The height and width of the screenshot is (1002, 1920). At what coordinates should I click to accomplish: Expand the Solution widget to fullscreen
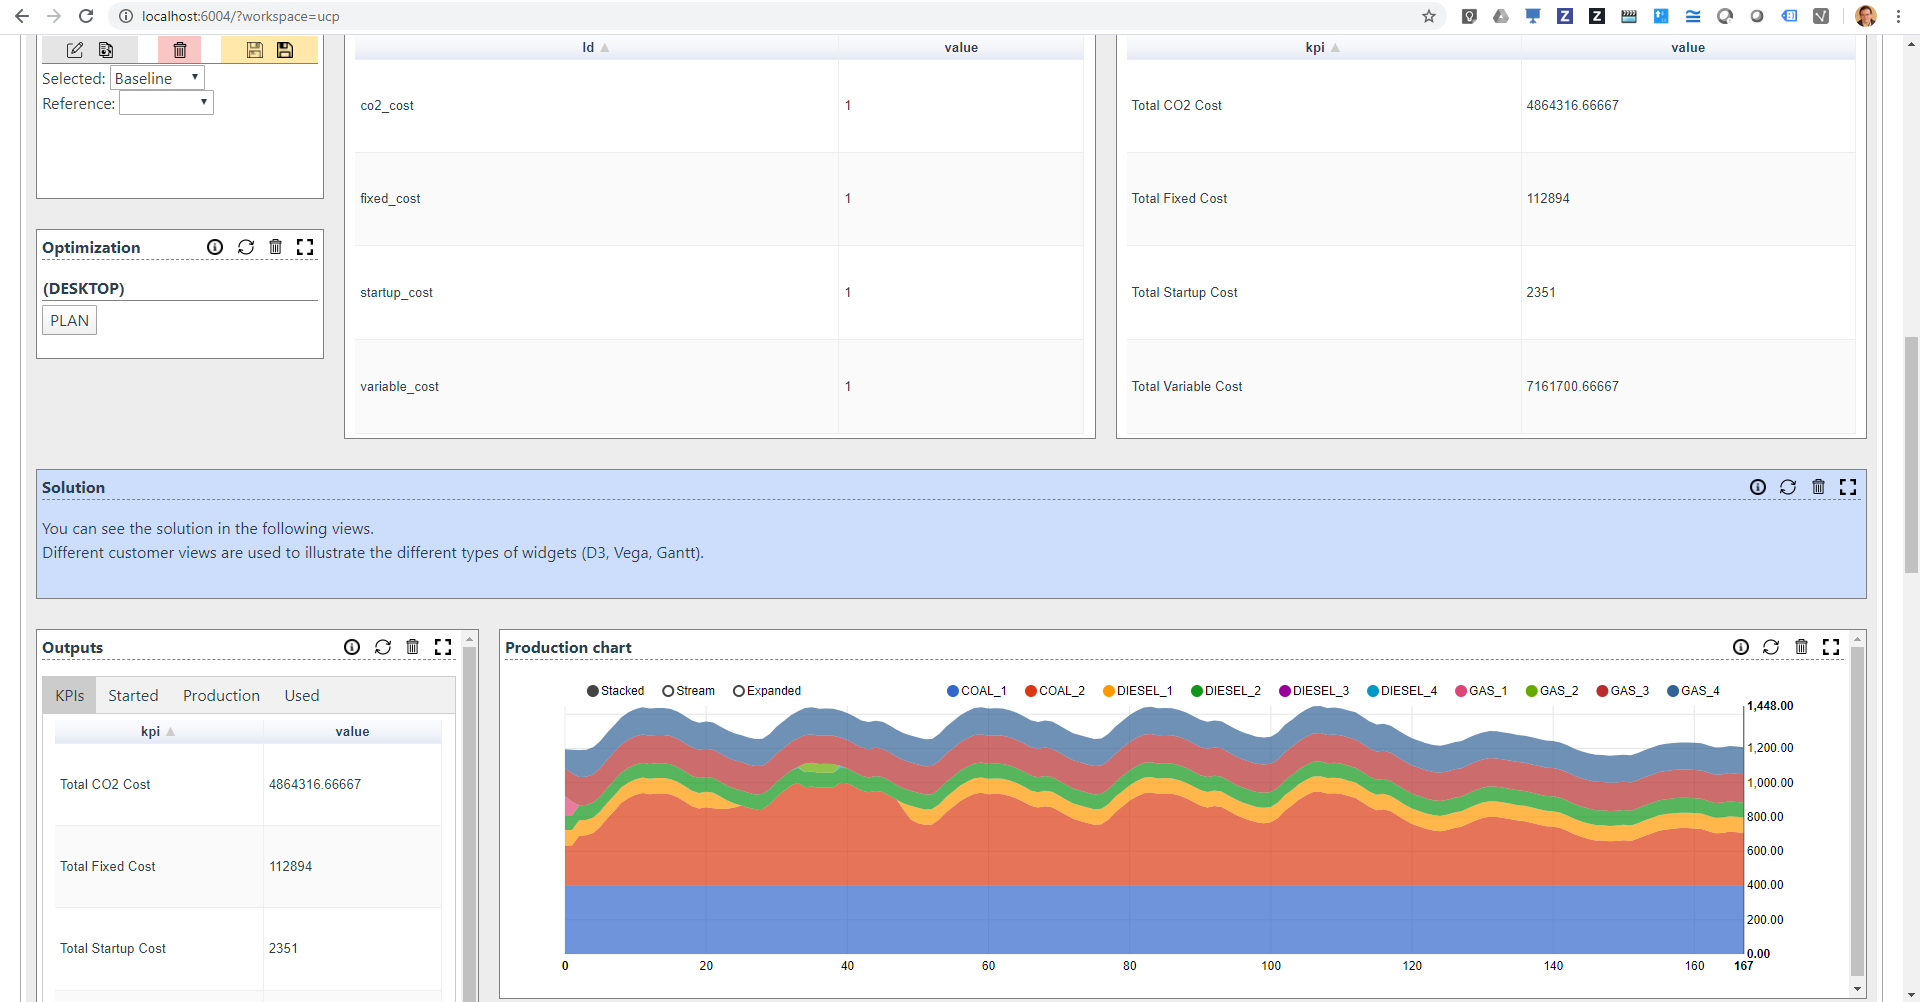1848,487
